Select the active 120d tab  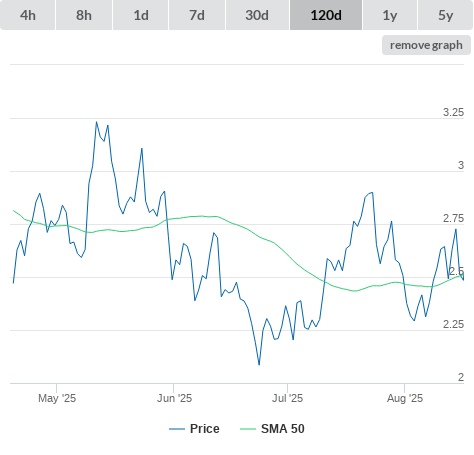(x=326, y=15)
